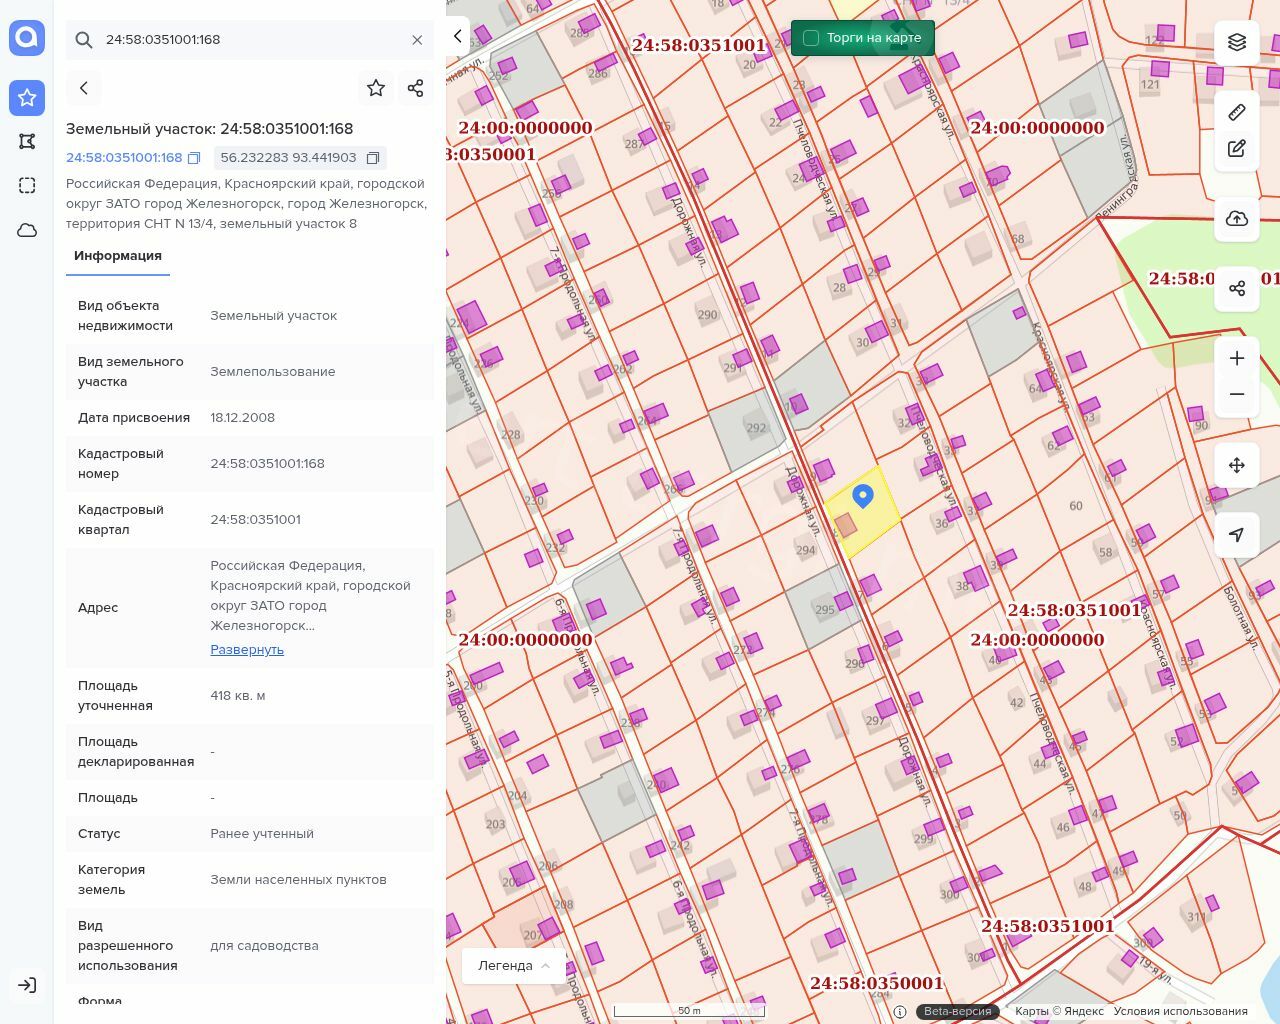Switch to the Информация tab
The height and width of the screenshot is (1024, 1280).
click(118, 256)
